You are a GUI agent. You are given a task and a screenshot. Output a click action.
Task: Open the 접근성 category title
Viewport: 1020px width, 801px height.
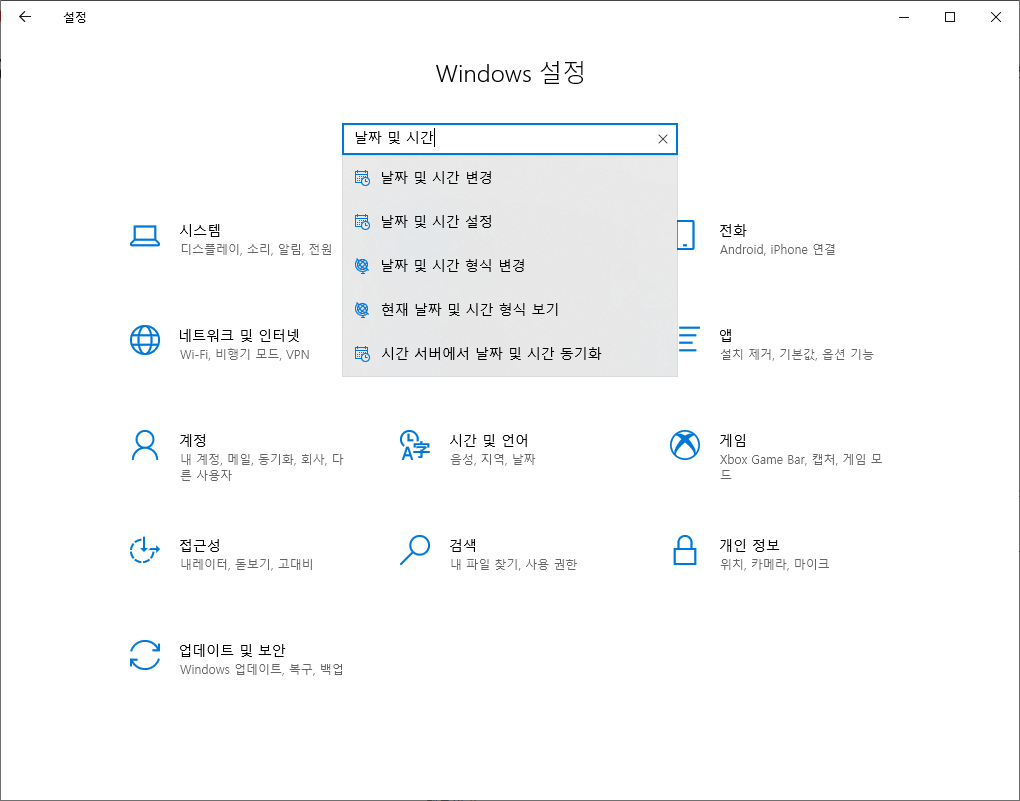pyautogui.click(x=200, y=545)
